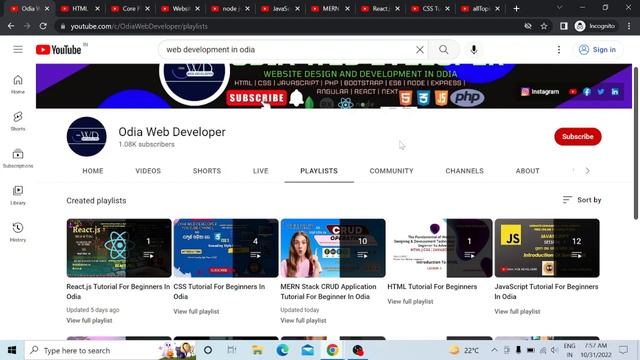
Task: Open History in the sidebar
Action: [18, 232]
